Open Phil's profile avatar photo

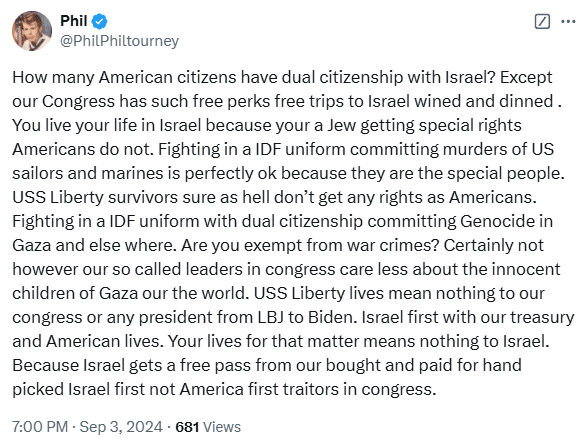click(x=32, y=31)
